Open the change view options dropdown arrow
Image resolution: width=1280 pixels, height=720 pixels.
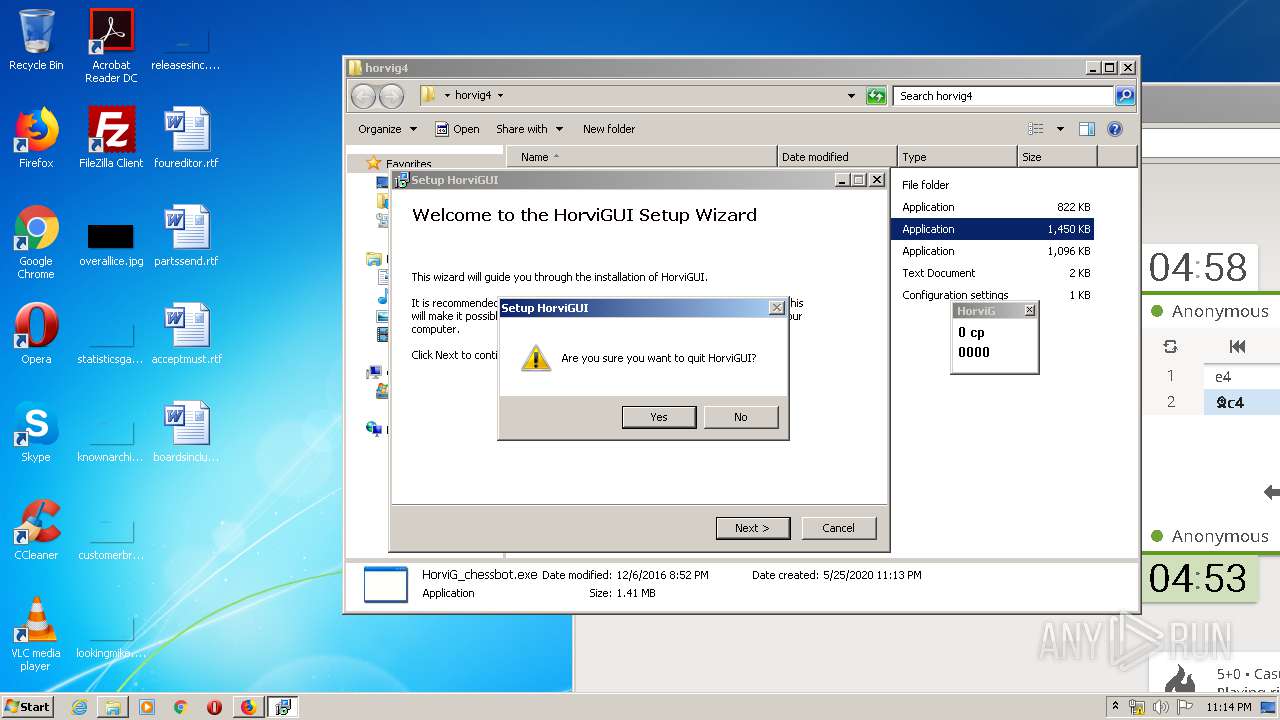pos(1060,129)
